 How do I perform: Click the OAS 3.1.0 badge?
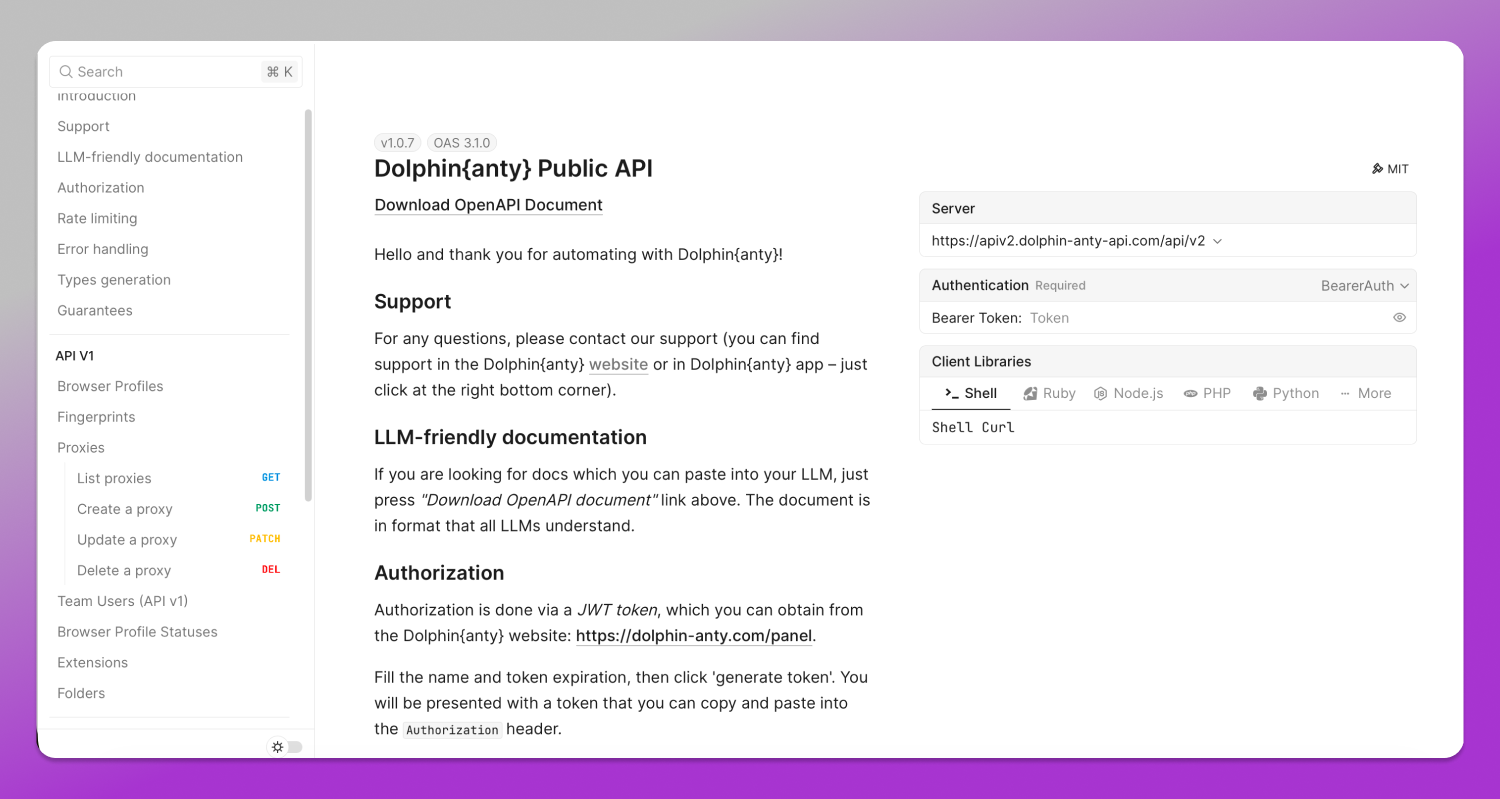(x=462, y=143)
